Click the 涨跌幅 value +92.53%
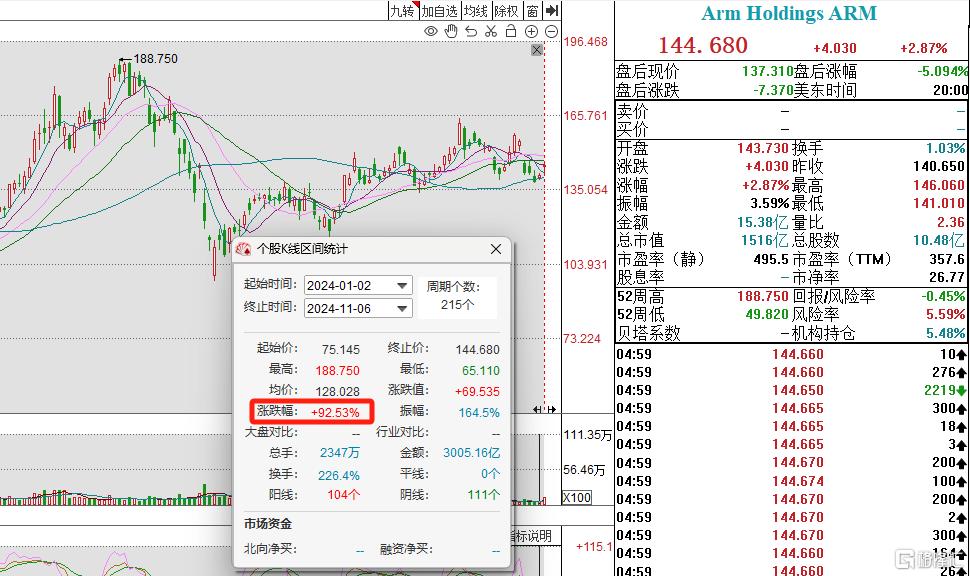The height and width of the screenshot is (576, 970). pyautogui.click(x=335, y=412)
